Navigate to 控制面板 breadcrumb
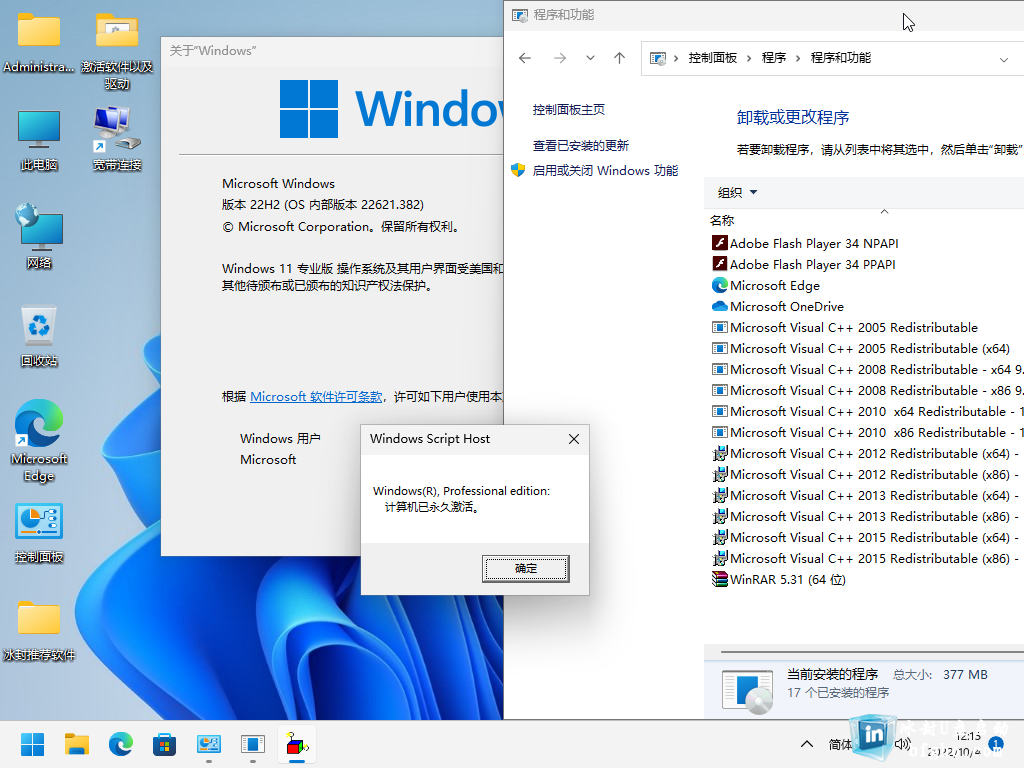This screenshot has height=768, width=1024. [x=712, y=58]
